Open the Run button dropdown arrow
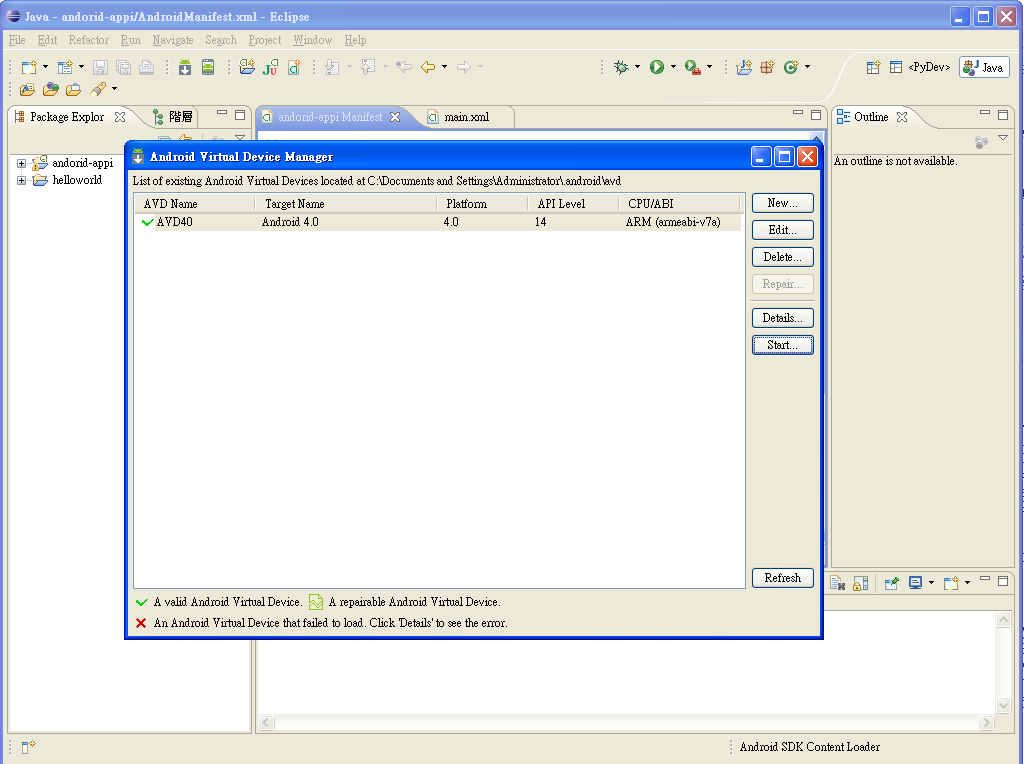 point(673,67)
